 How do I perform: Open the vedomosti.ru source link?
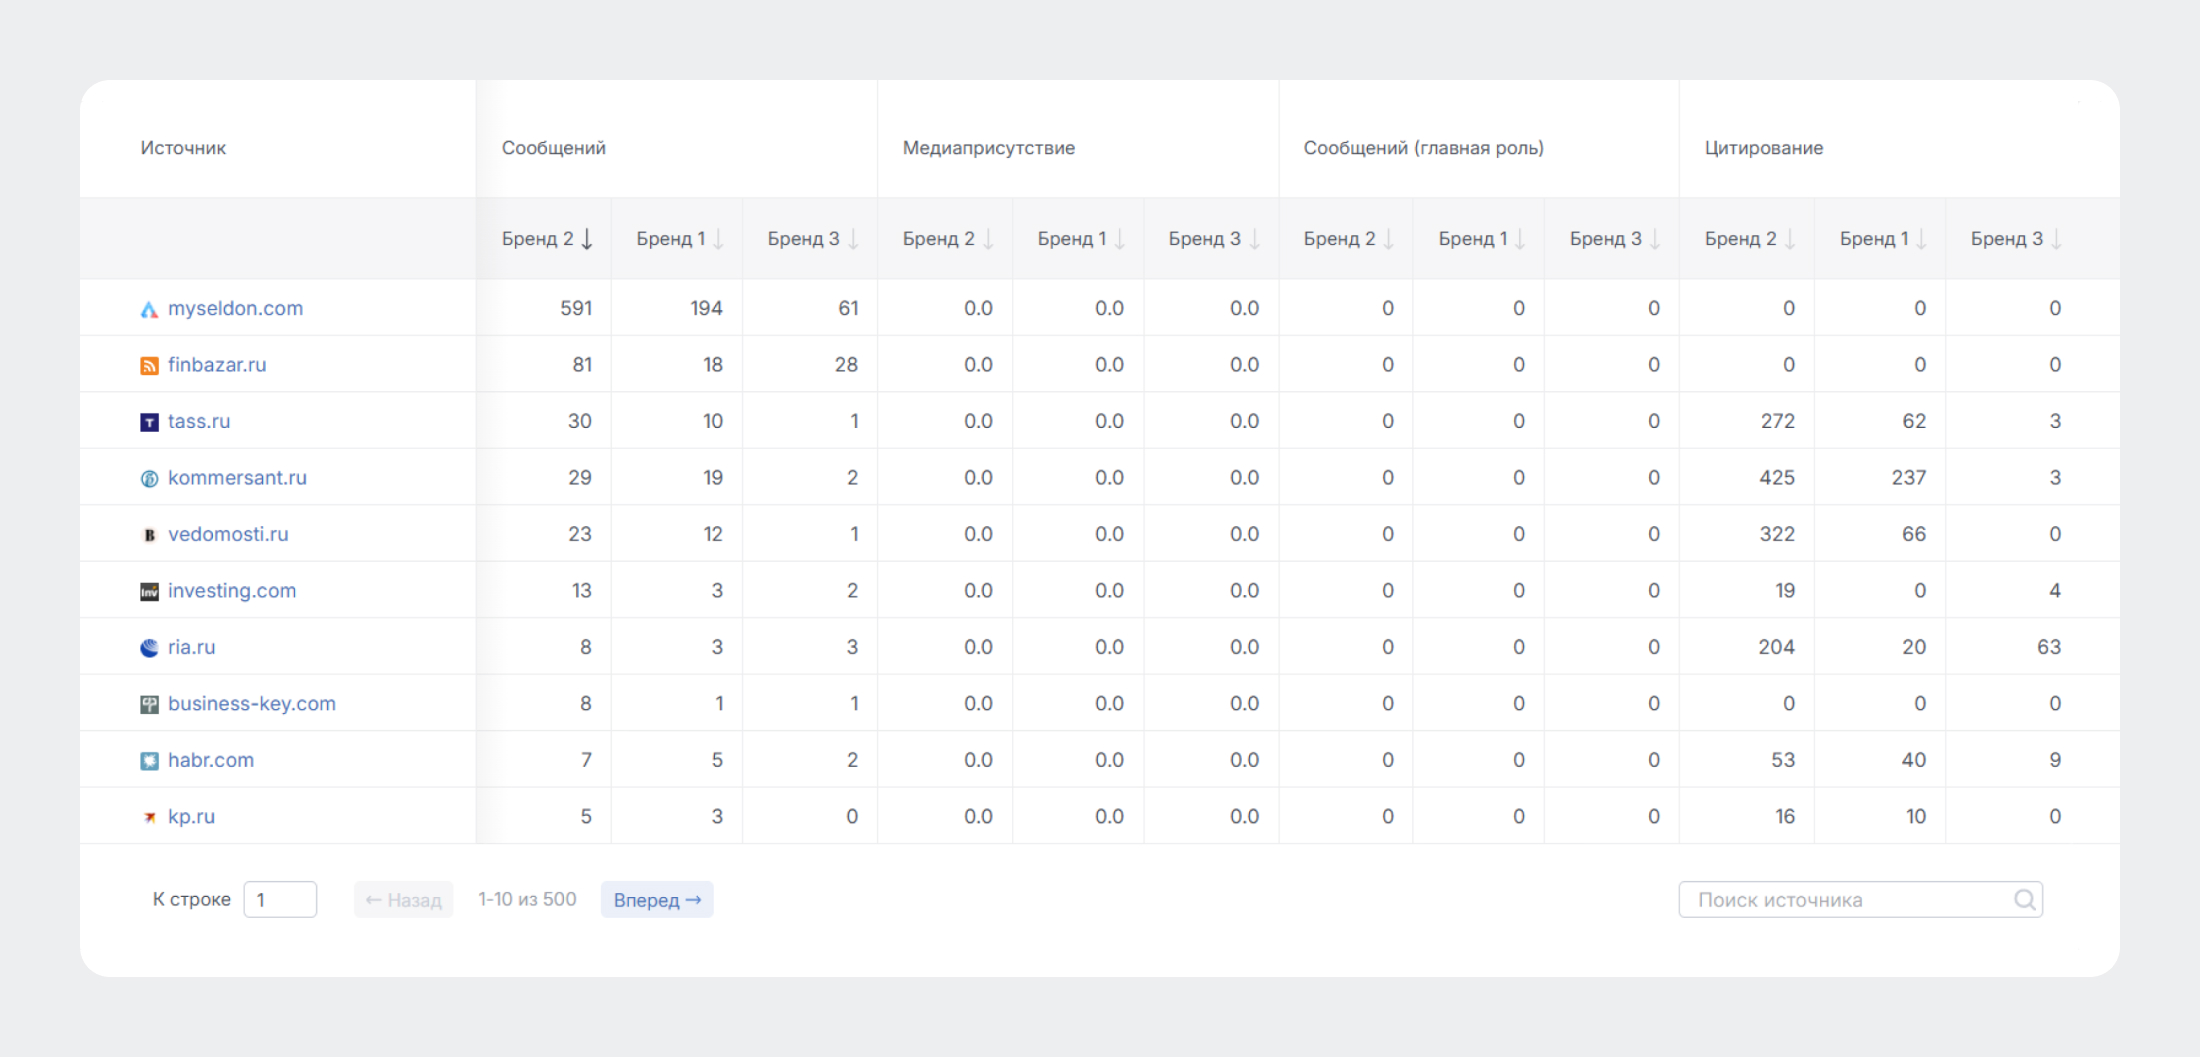(x=228, y=534)
